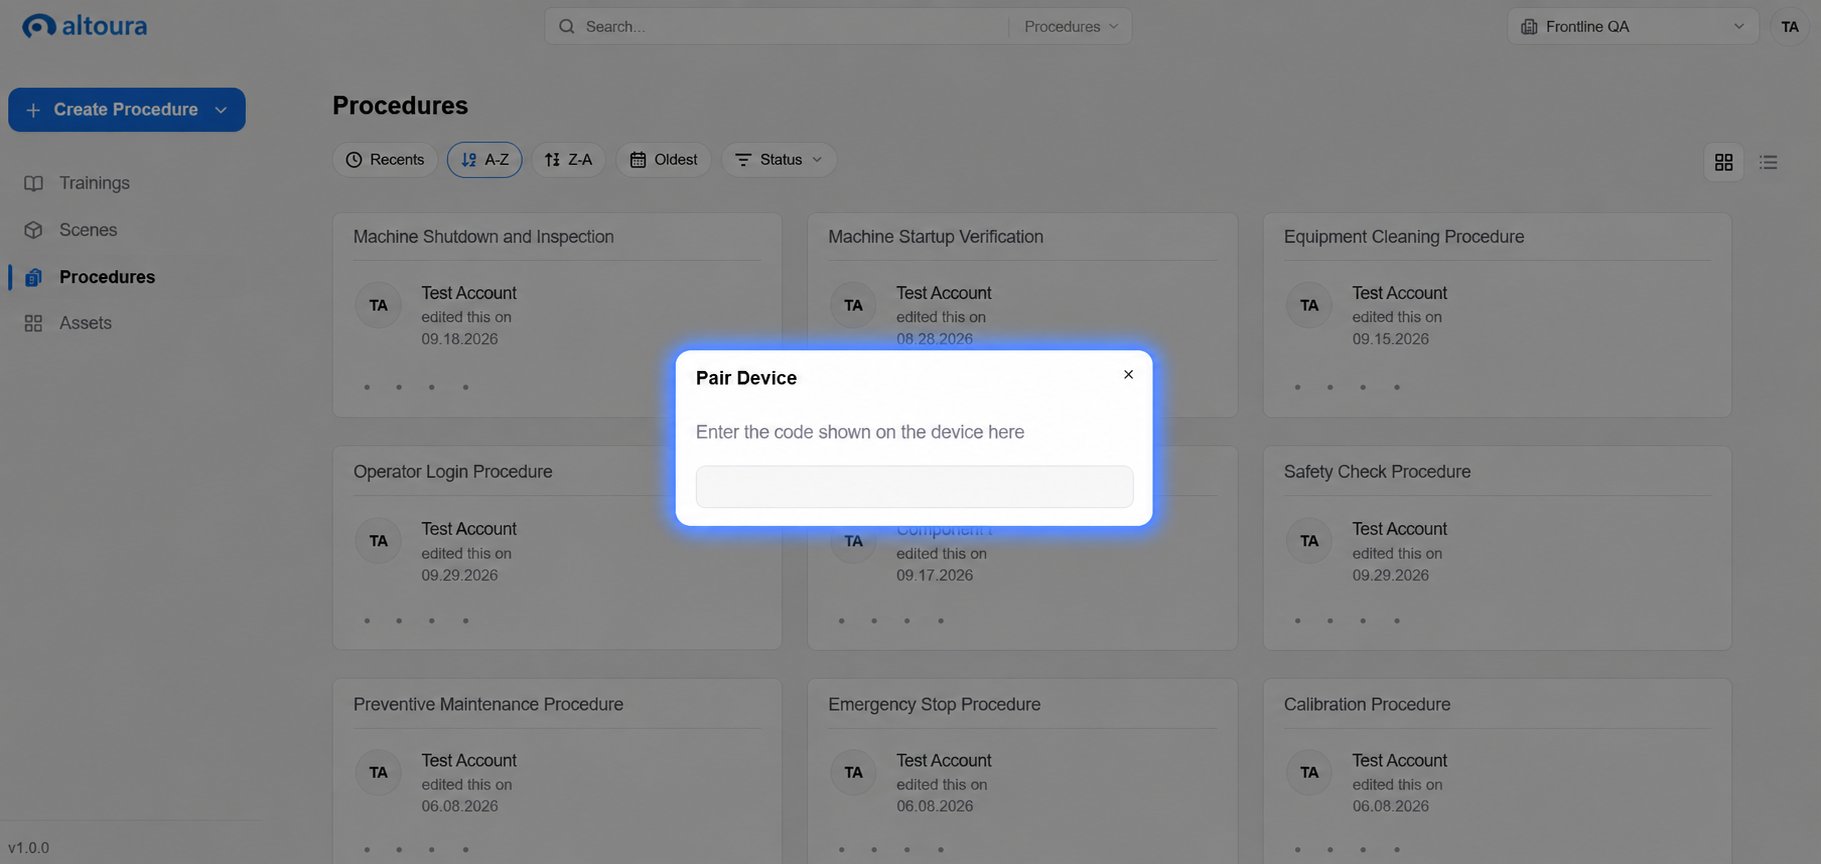The image size is (1821, 864).
Task: Open the Calibration Procedure card
Action: [1496, 771]
